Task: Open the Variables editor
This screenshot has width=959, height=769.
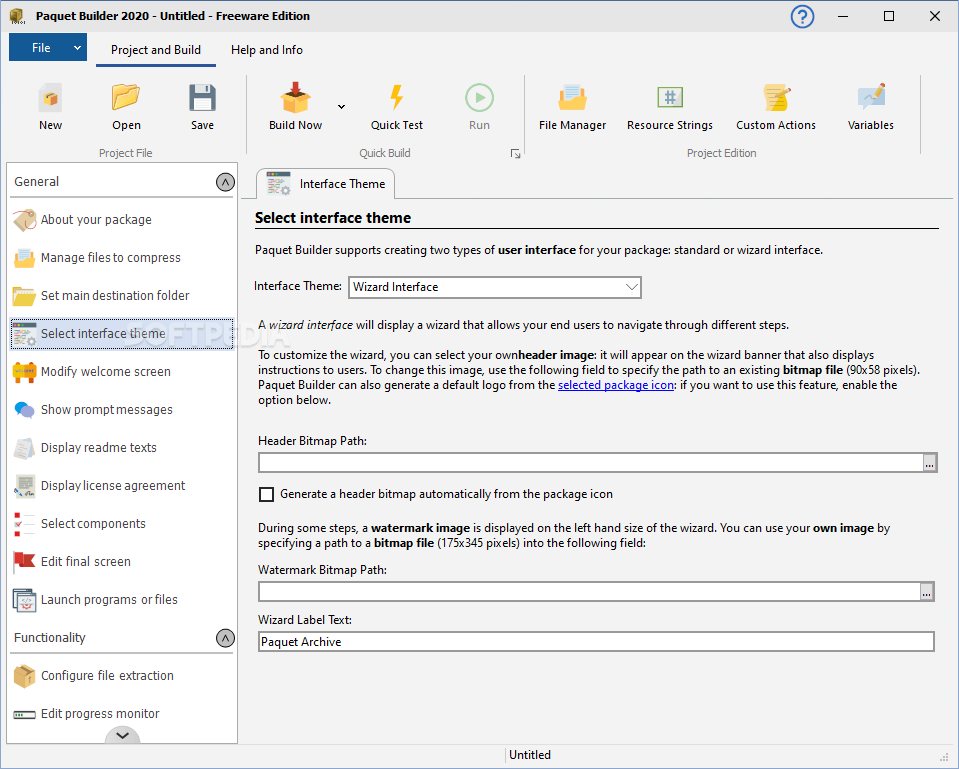Action: 870,106
